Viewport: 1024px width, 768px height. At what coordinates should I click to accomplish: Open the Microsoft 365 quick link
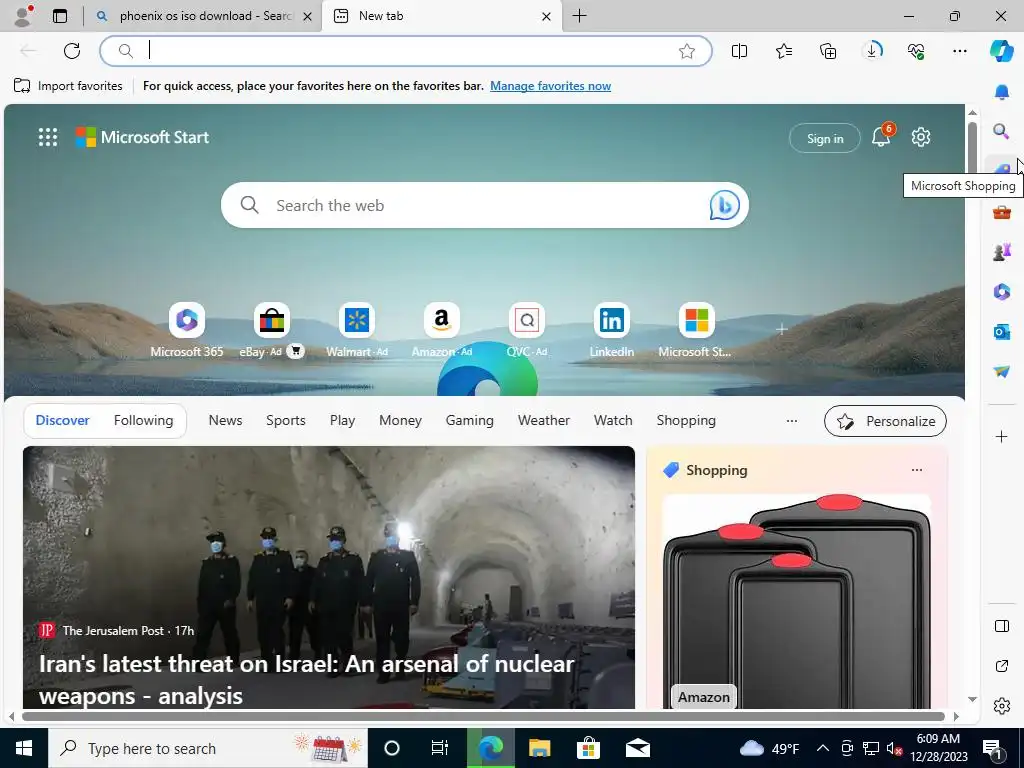click(x=187, y=330)
